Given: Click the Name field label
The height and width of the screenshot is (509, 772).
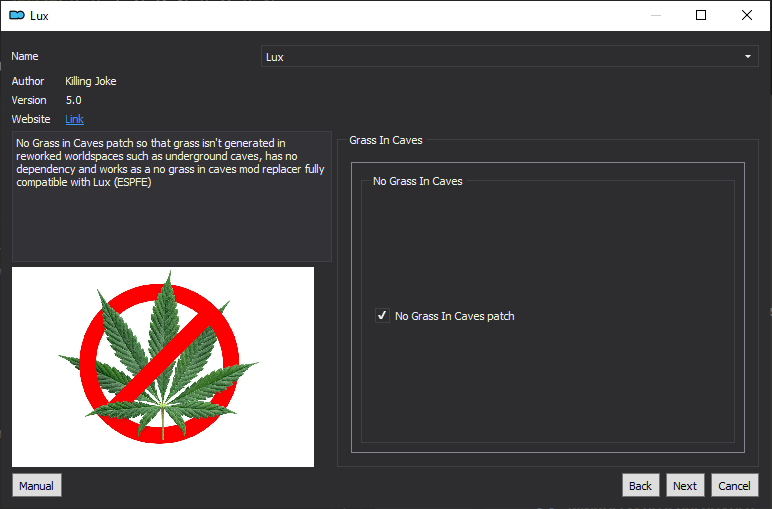Looking at the screenshot, I should coord(25,56).
